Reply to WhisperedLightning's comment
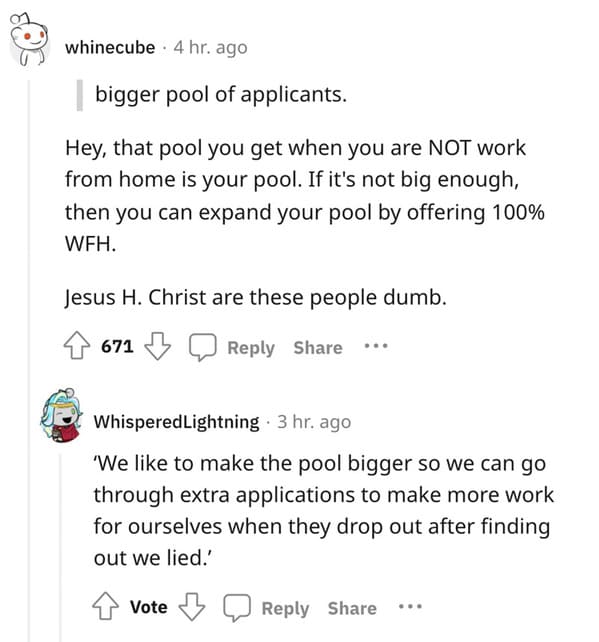This screenshot has width=599, height=642. pyautogui.click(x=285, y=608)
